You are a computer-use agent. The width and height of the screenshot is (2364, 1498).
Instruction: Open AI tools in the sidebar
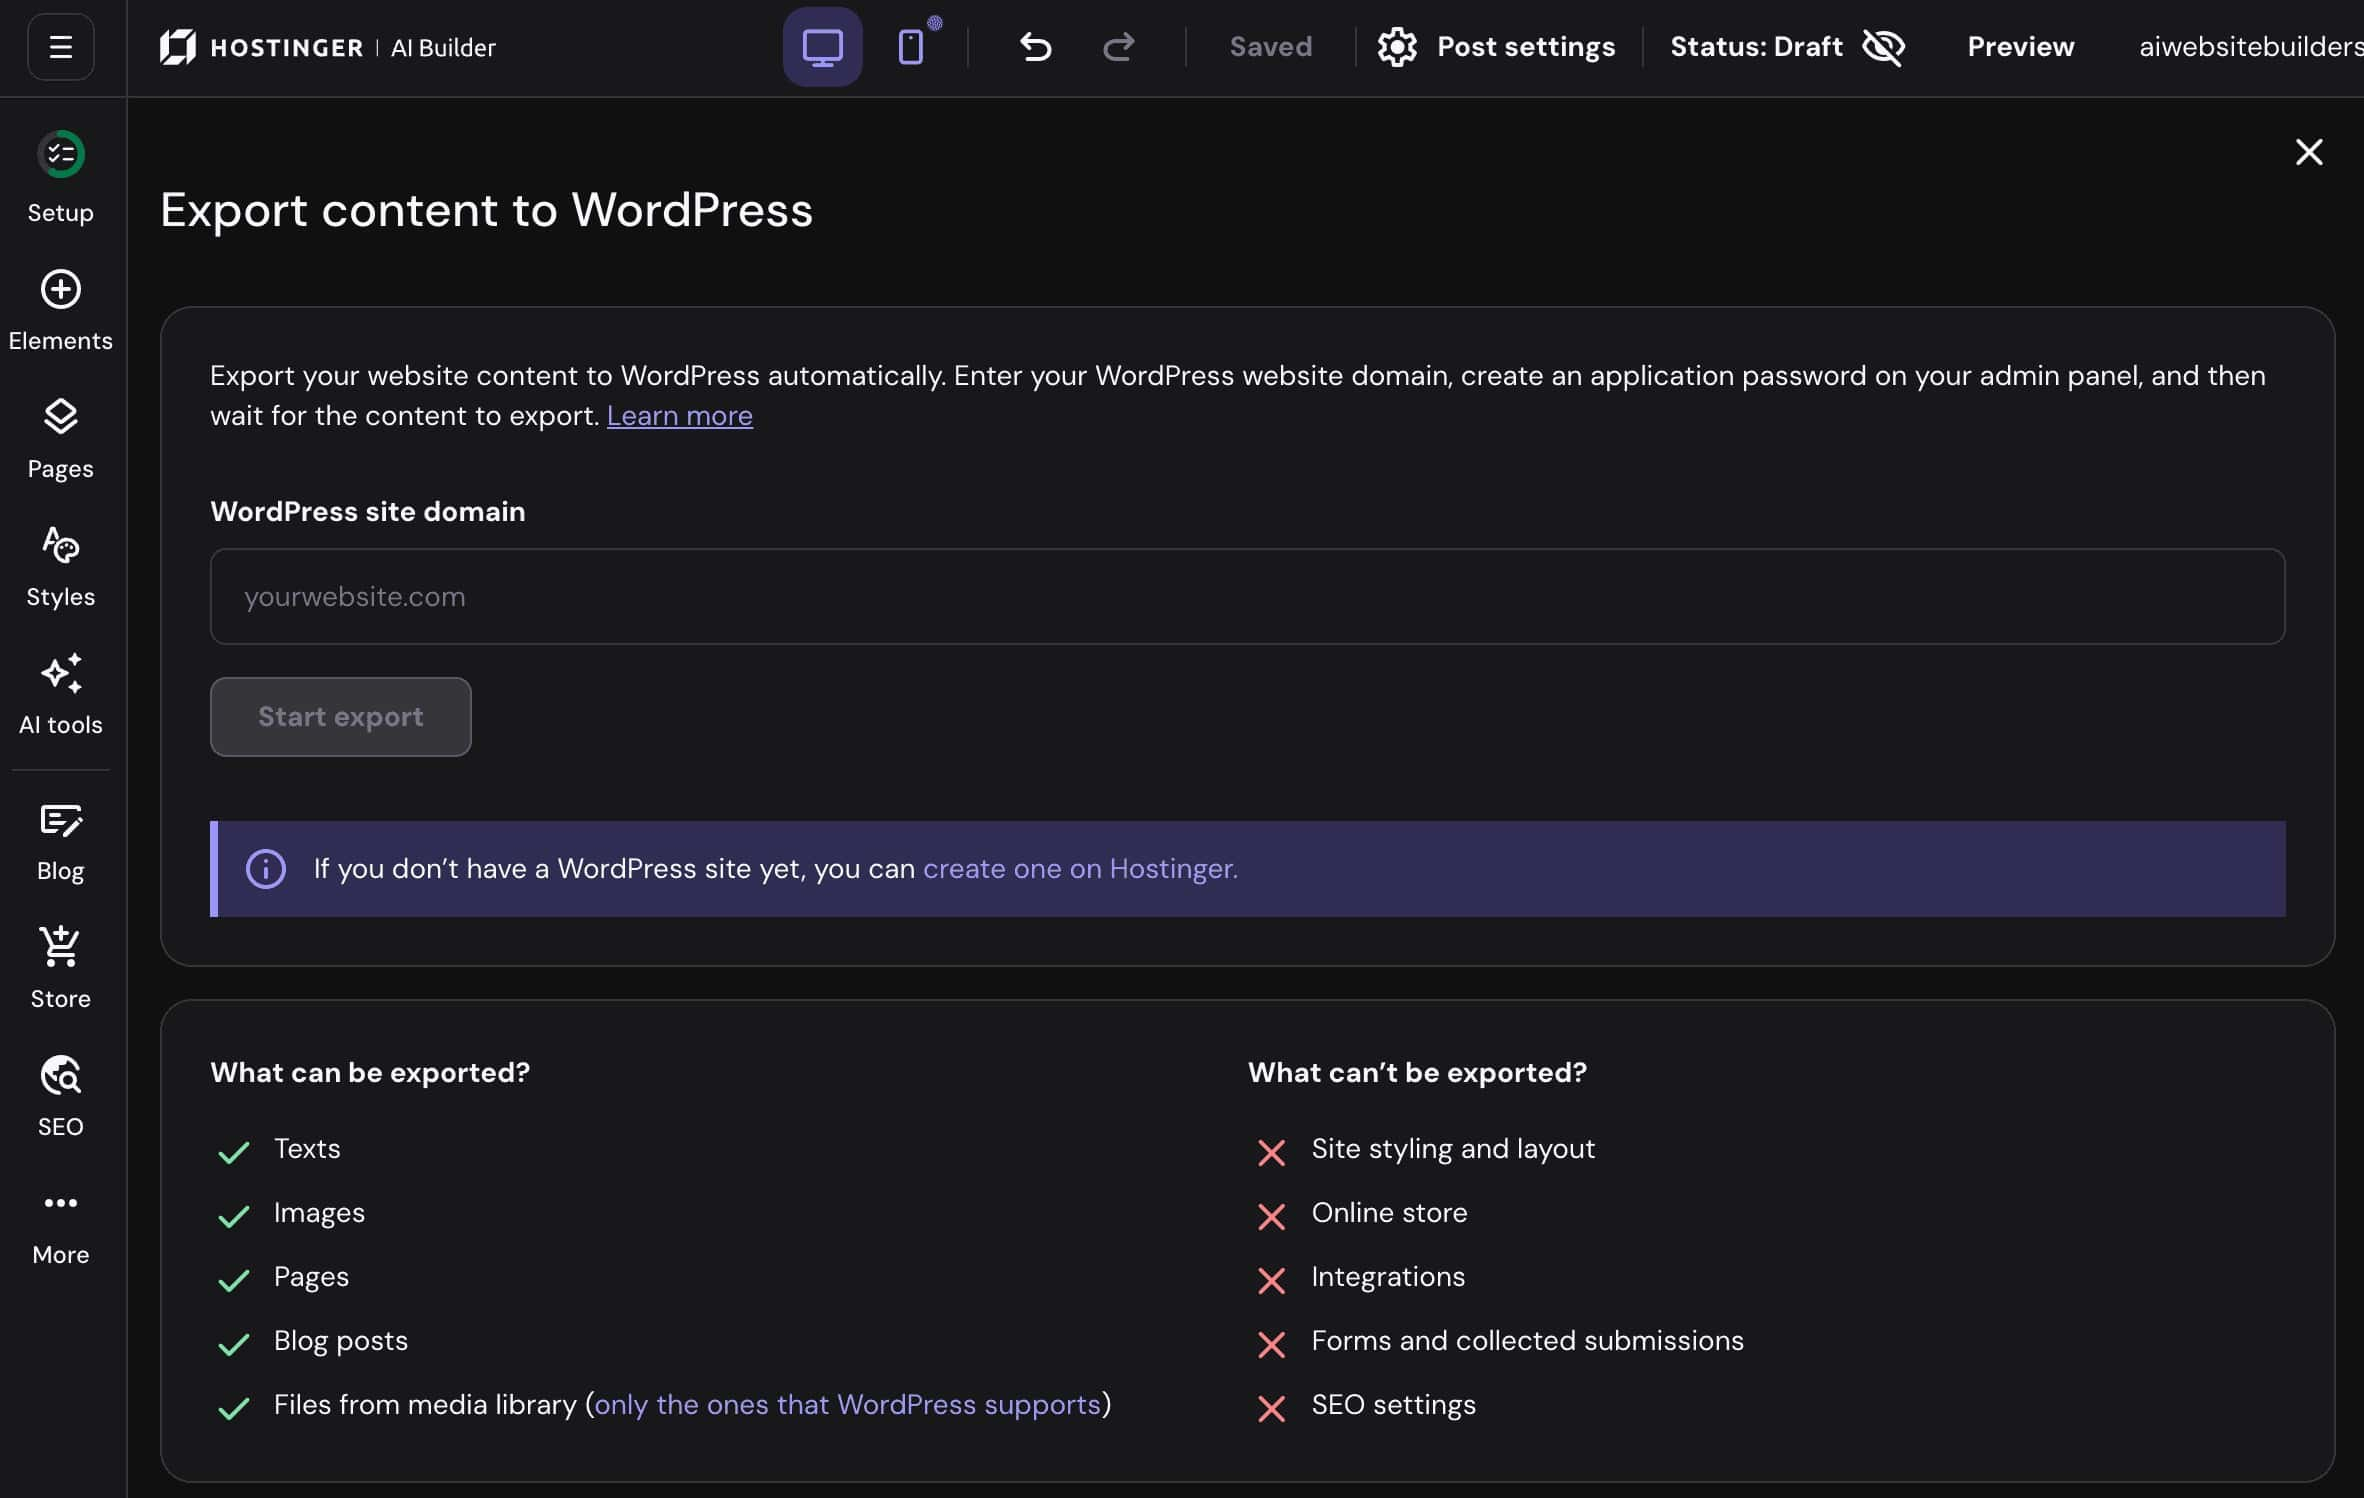pyautogui.click(x=61, y=695)
